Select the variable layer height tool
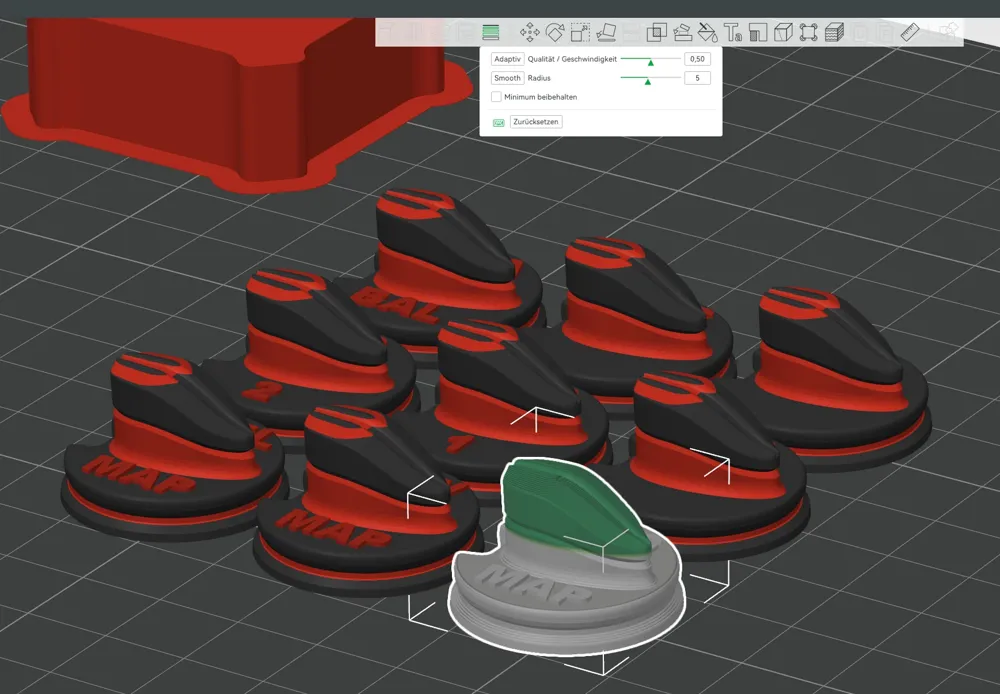1000x694 pixels. coord(490,32)
